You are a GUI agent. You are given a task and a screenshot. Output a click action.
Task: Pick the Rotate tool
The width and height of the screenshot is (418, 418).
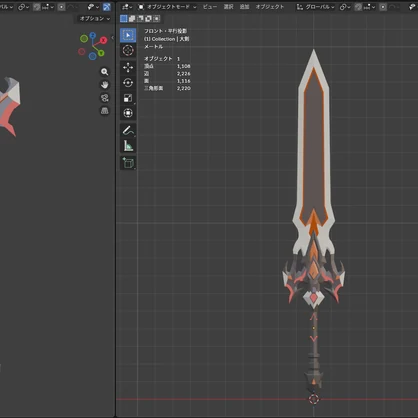pos(128,83)
